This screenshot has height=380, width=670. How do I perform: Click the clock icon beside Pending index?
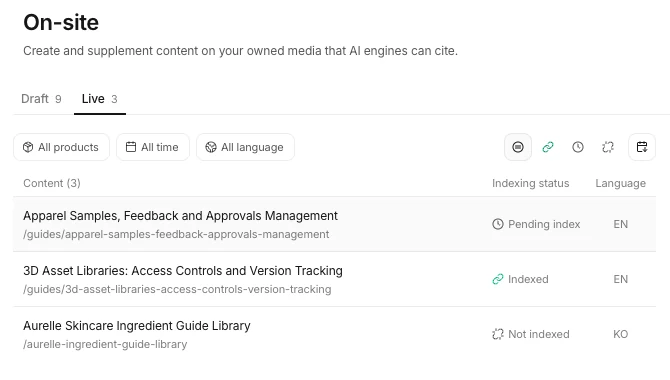[x=498, y=224]
